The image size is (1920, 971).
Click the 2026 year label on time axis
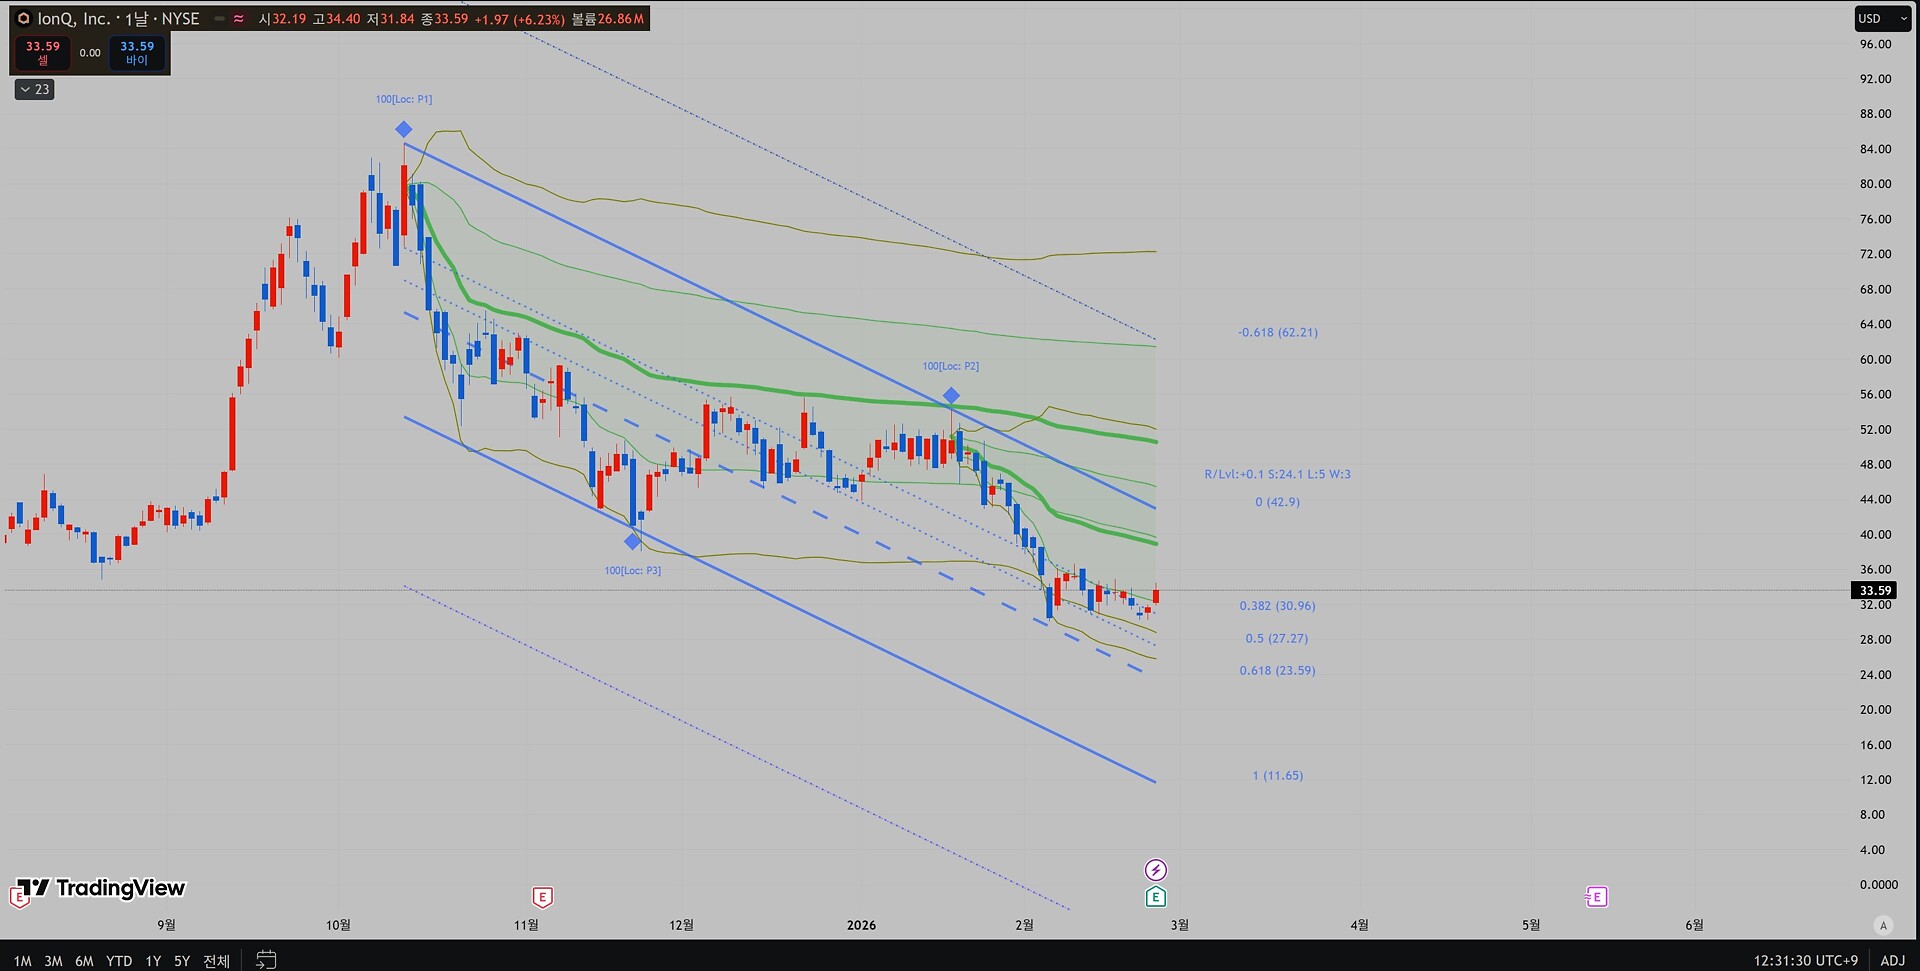point(861,925)
